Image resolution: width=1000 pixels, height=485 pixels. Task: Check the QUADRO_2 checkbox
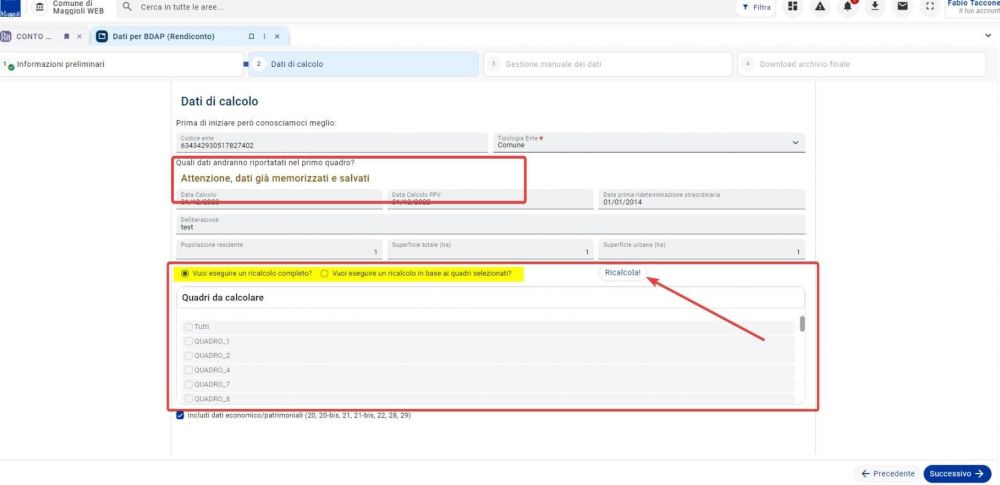(189, 355)
